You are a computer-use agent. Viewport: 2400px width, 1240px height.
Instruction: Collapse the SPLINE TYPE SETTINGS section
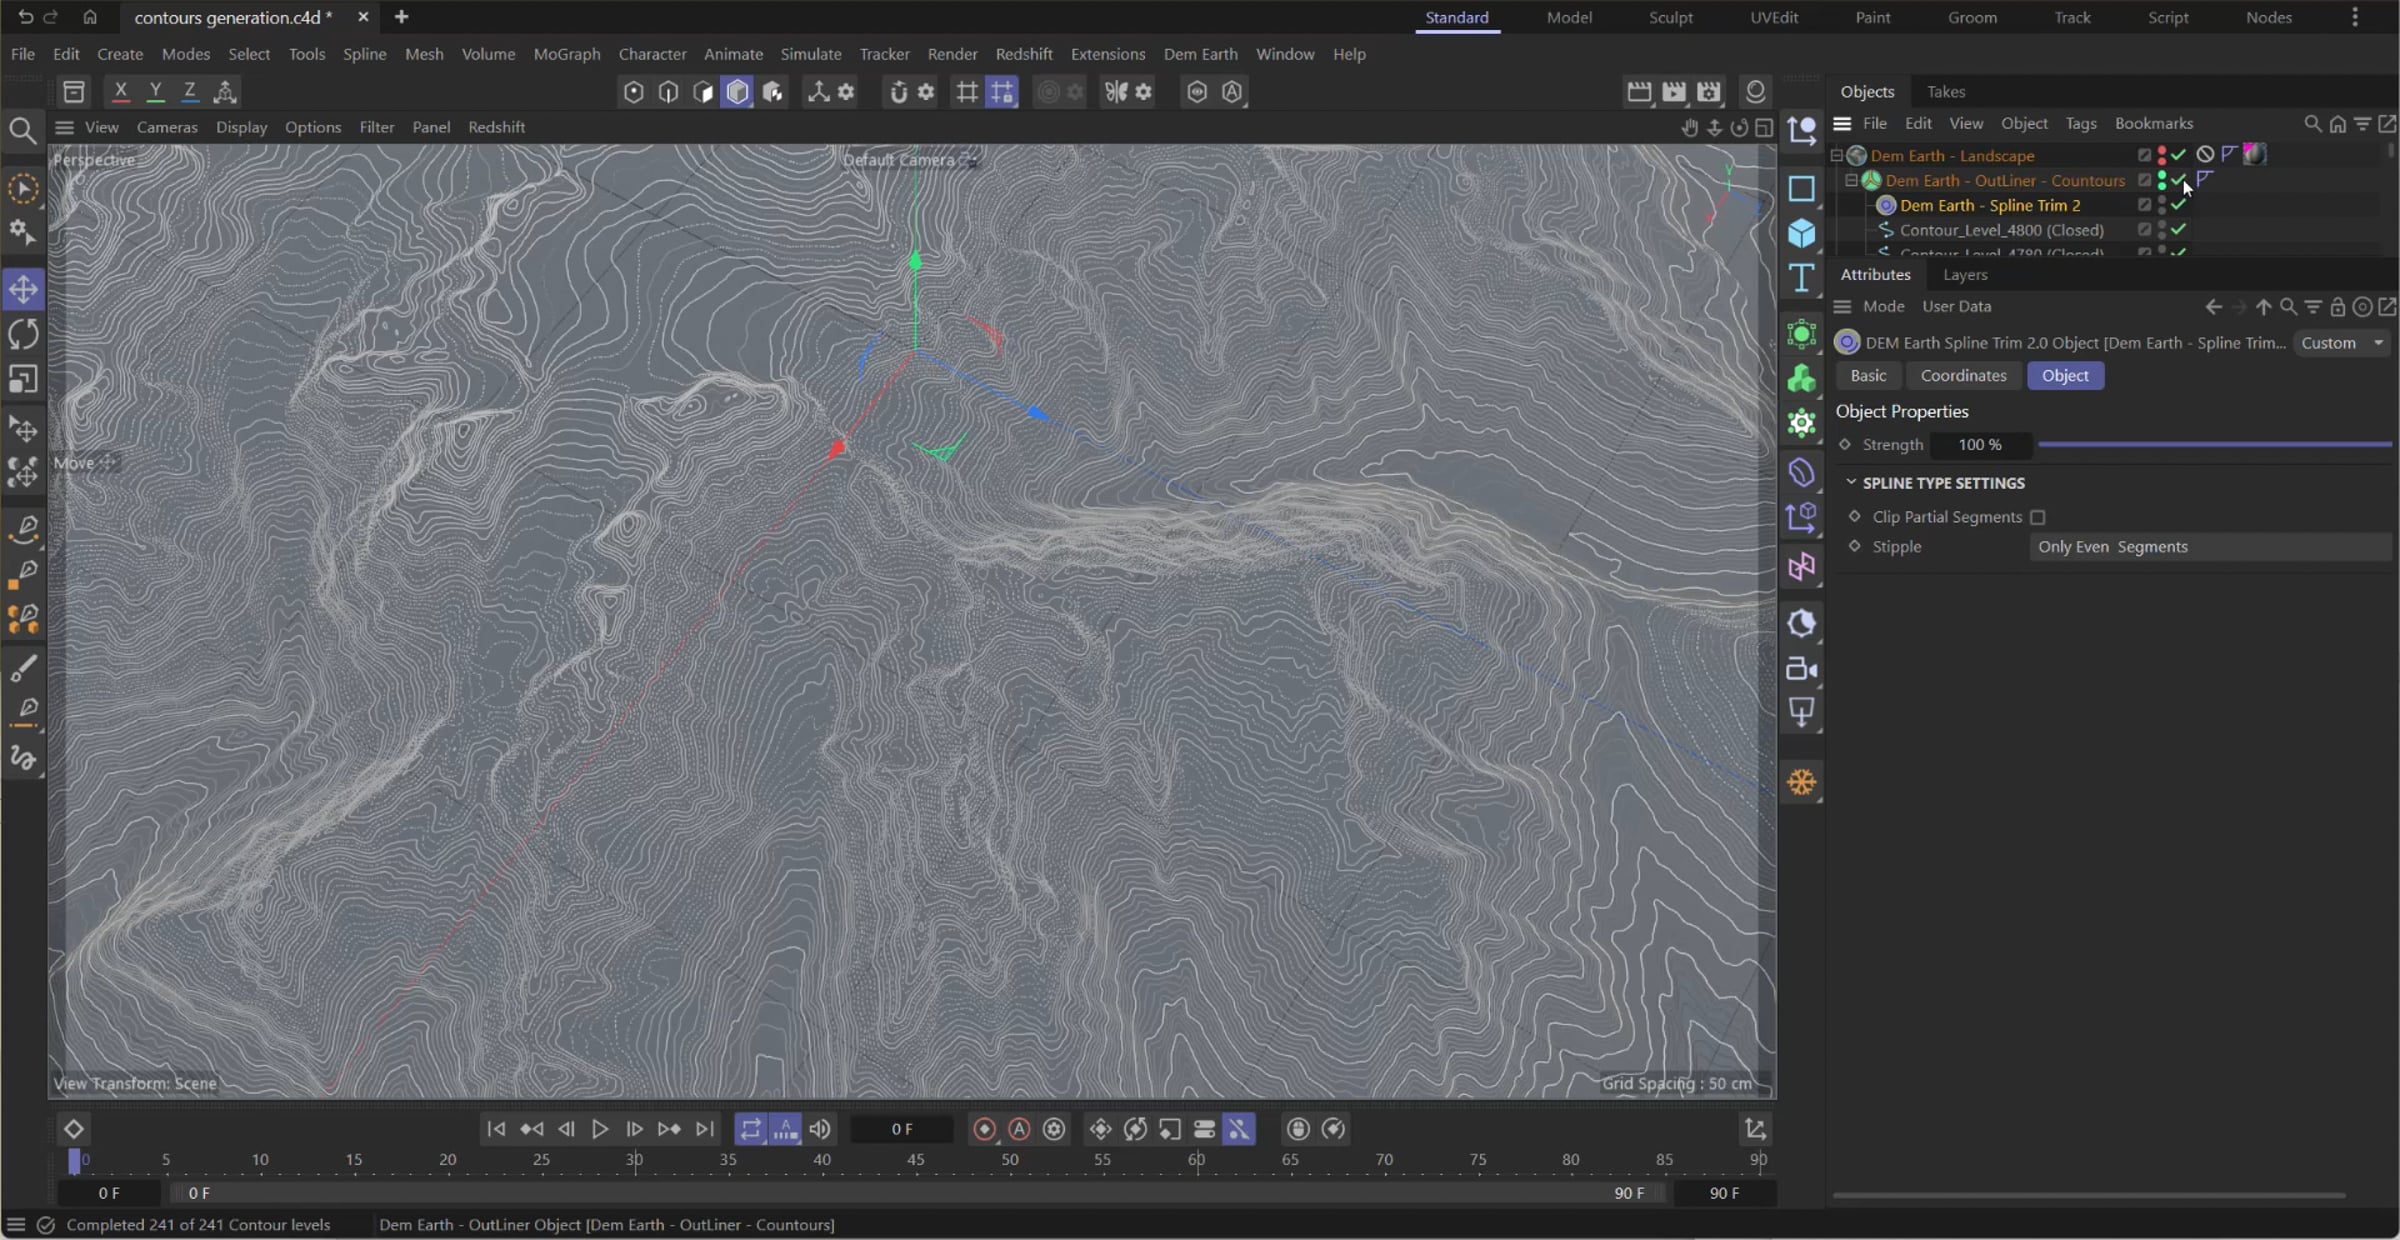click(x=1851, y=483)
